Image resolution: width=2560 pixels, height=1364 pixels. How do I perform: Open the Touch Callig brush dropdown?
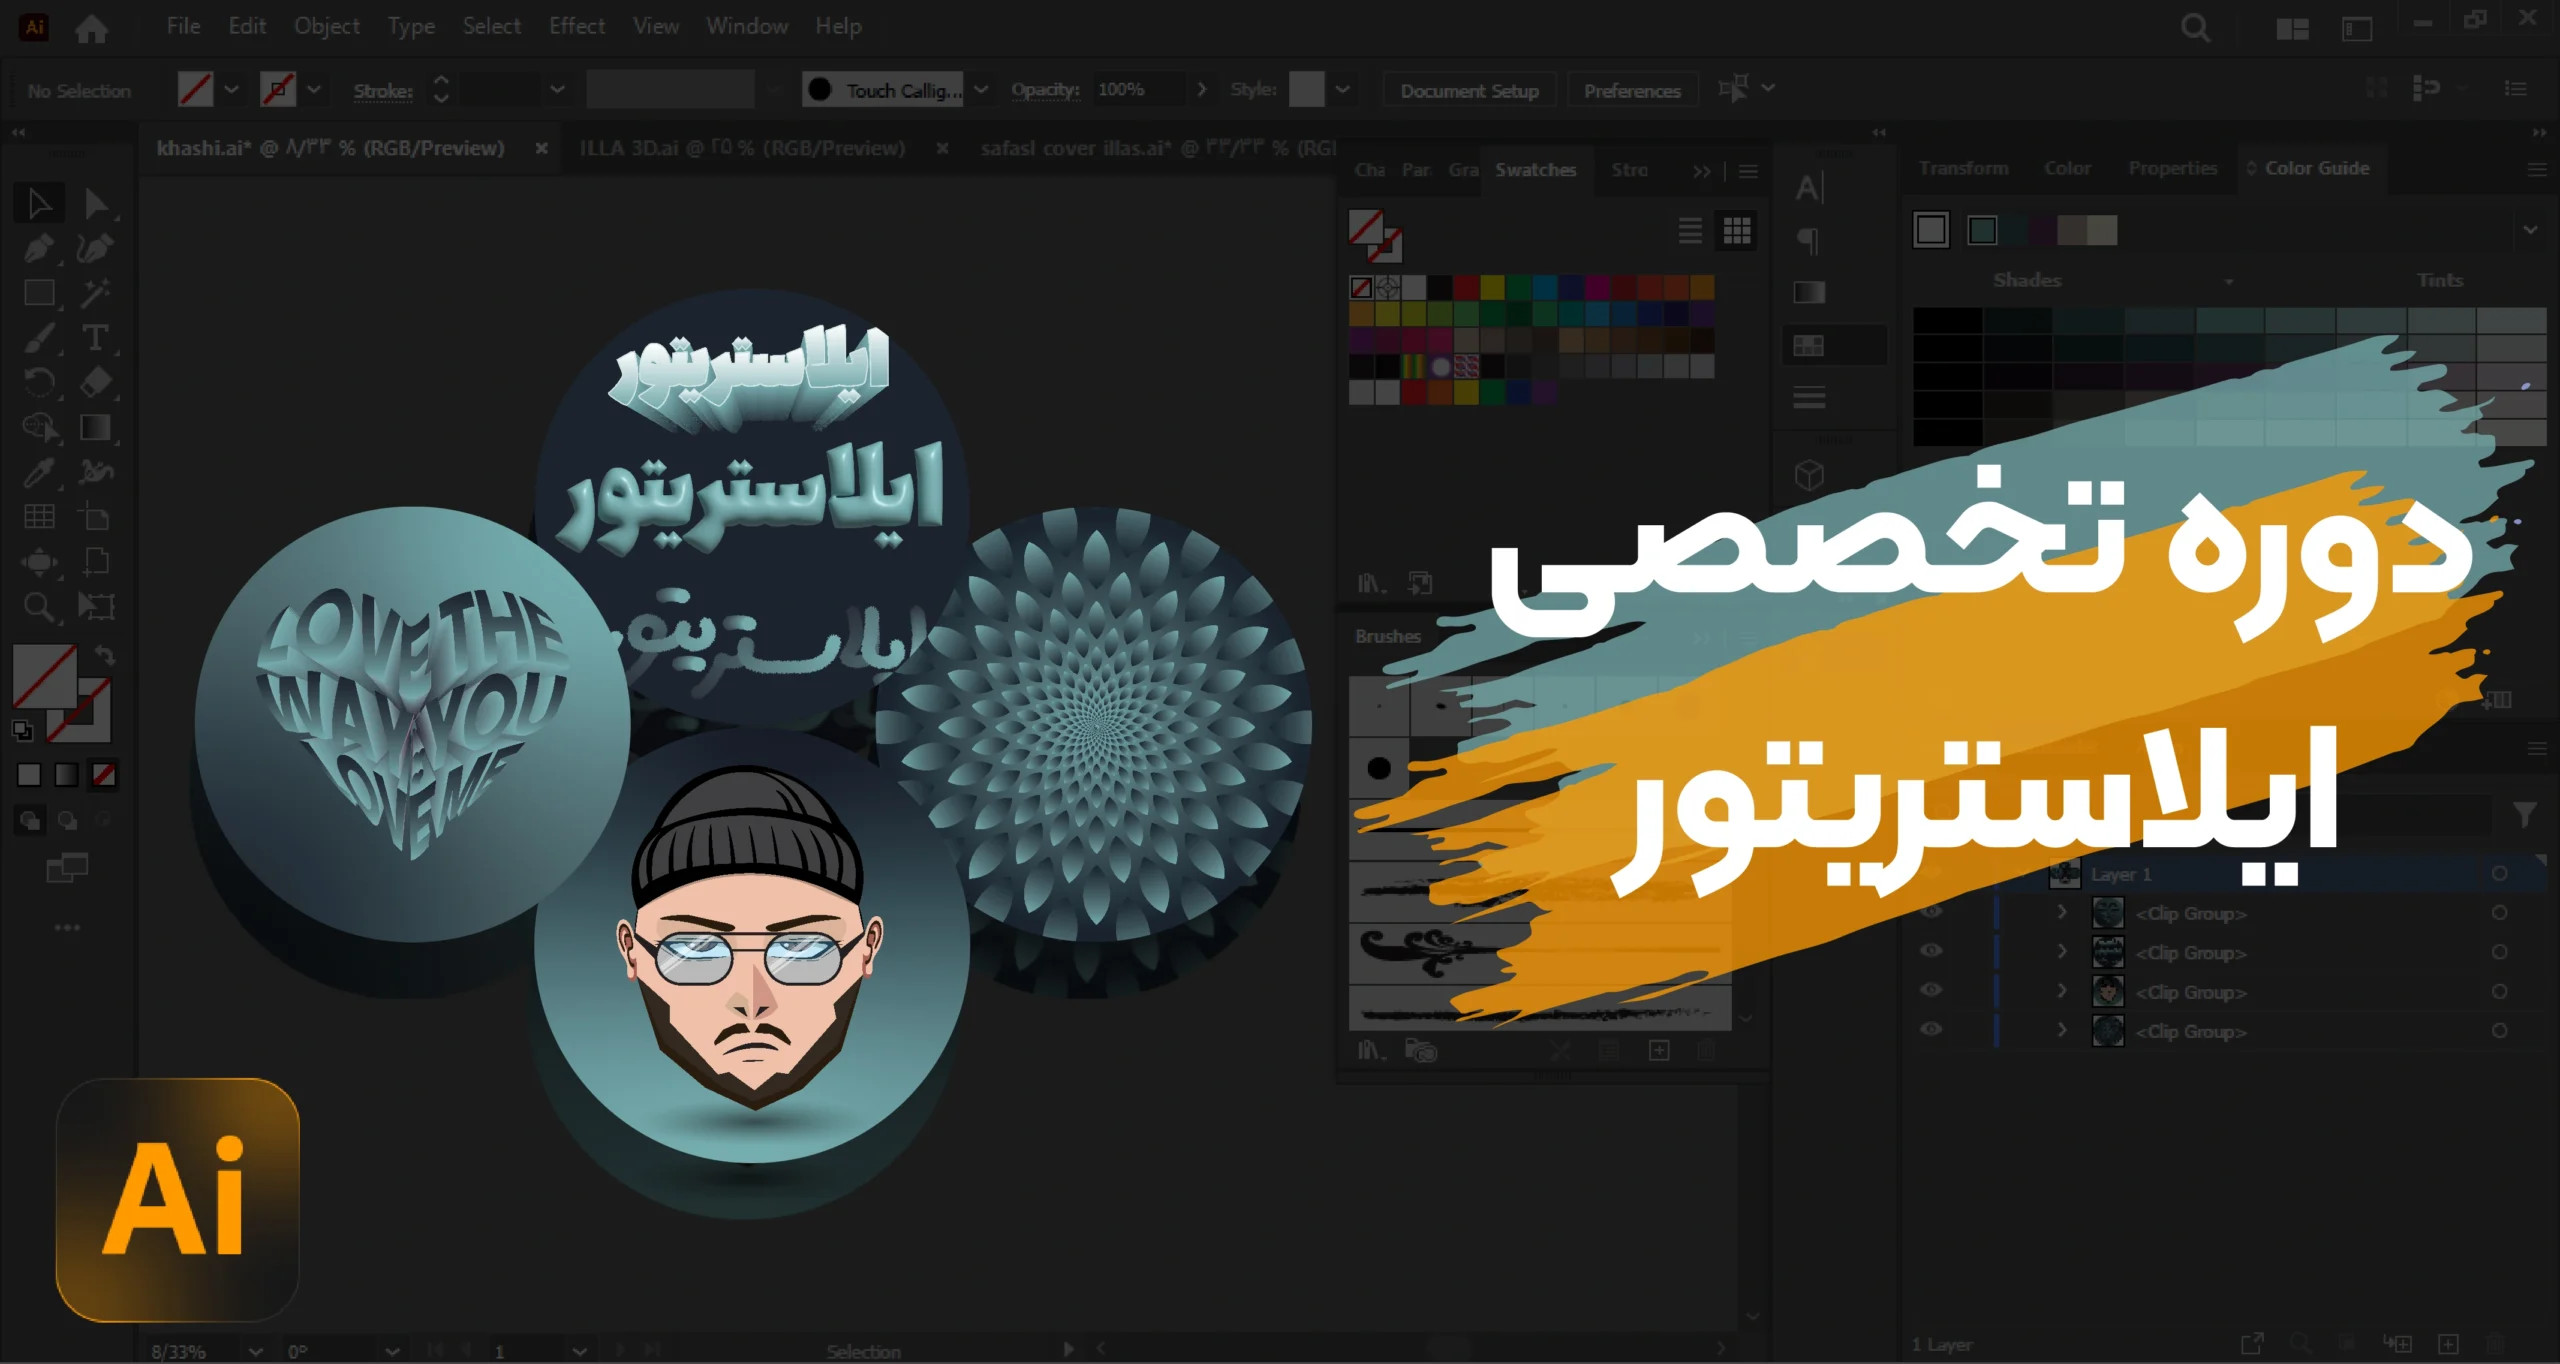point(981,90)
